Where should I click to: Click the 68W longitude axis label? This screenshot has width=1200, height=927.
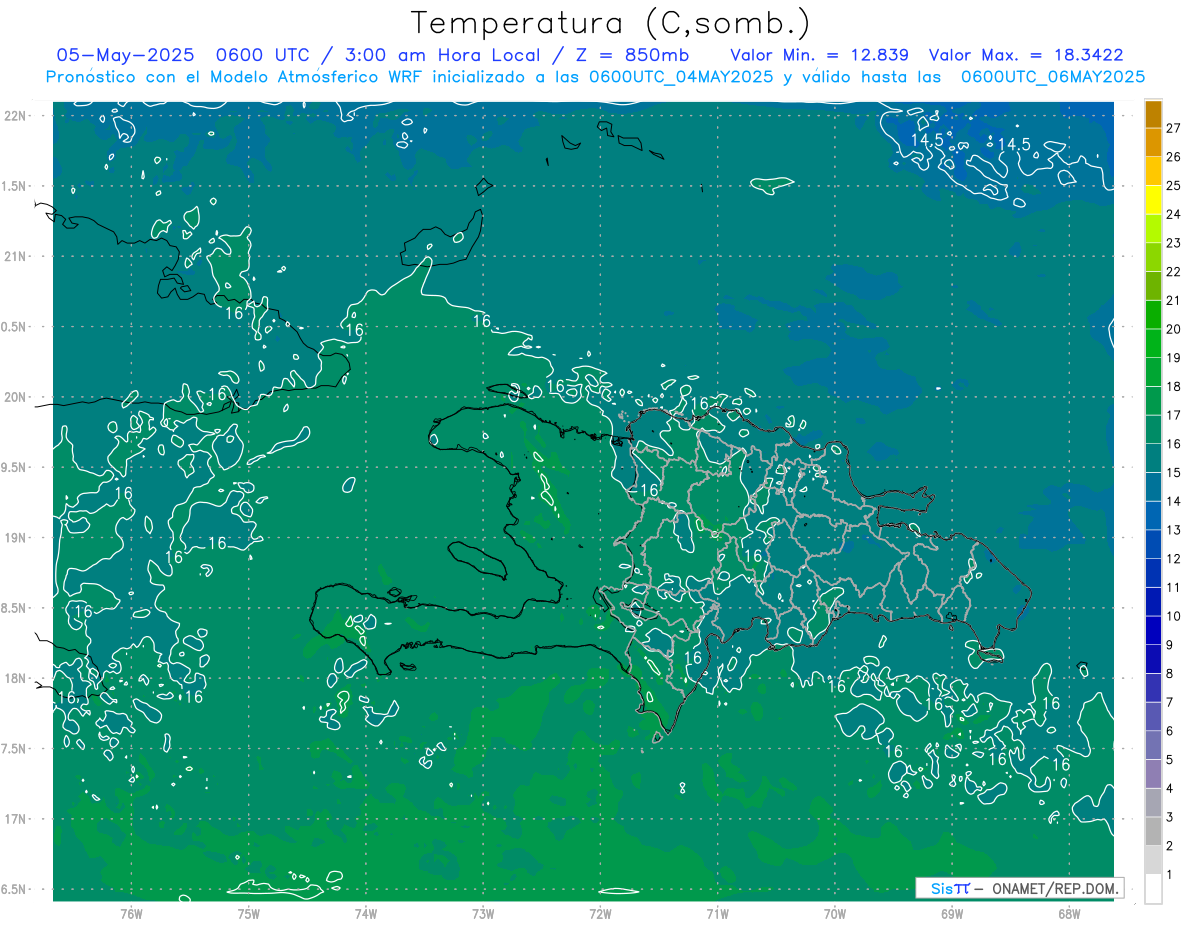tap(1069, 914)
